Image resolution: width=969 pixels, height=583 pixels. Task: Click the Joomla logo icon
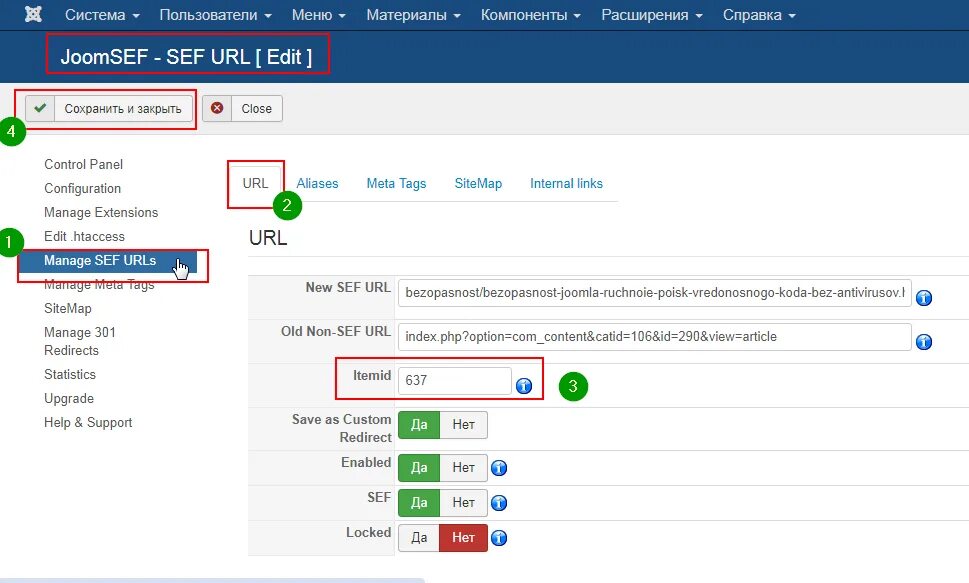tap(33, 14)
